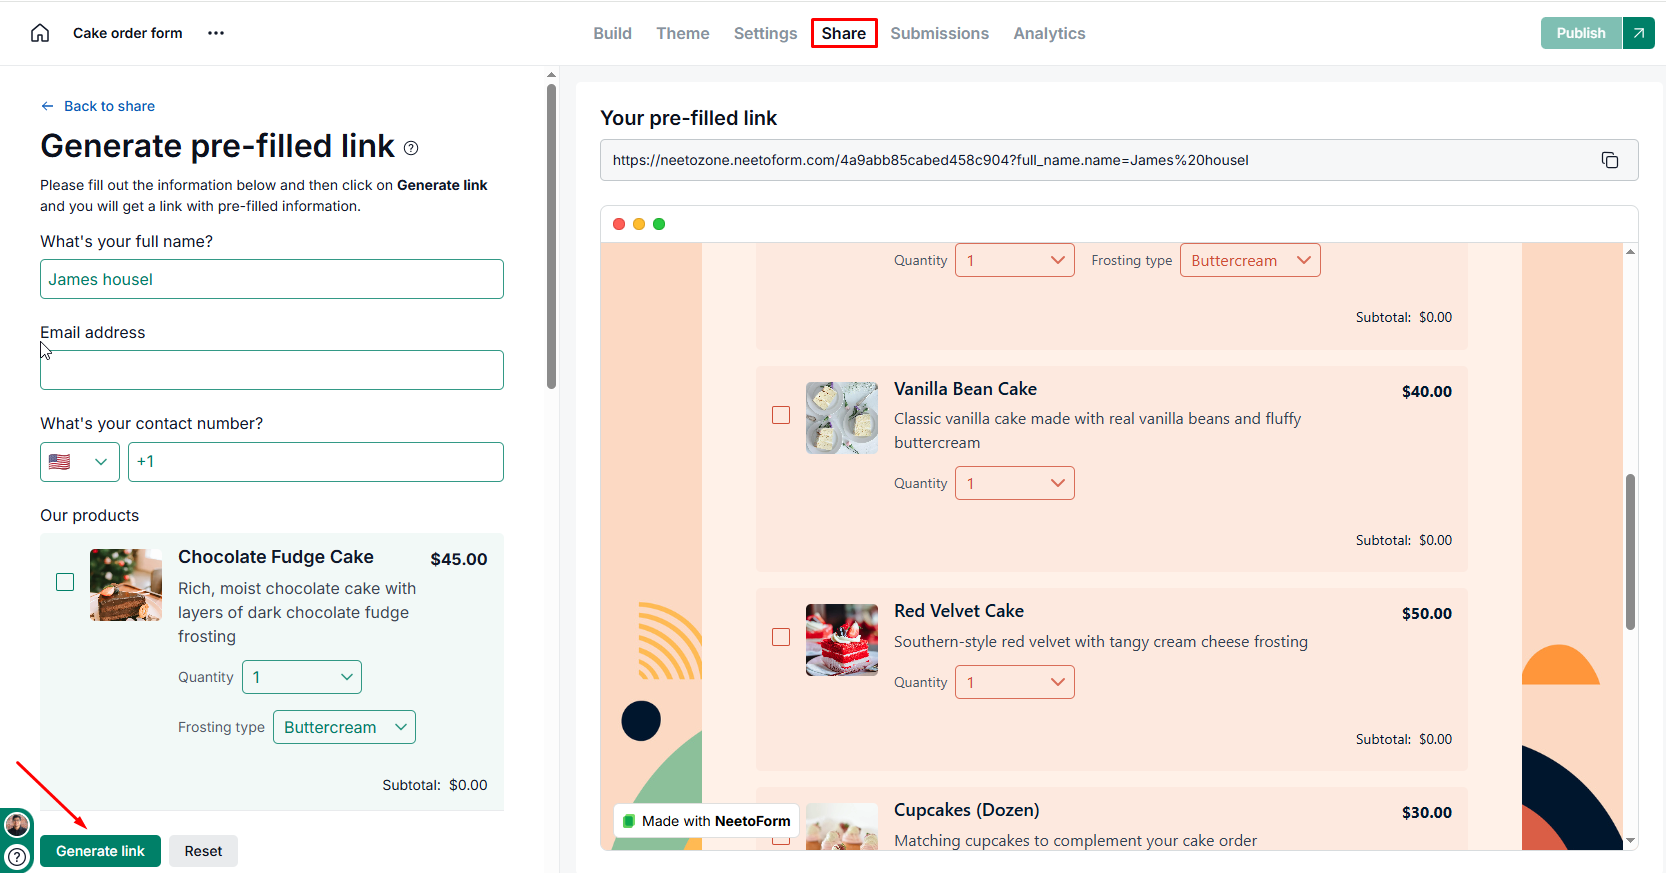Open the help question mark icon

[17, 856]
